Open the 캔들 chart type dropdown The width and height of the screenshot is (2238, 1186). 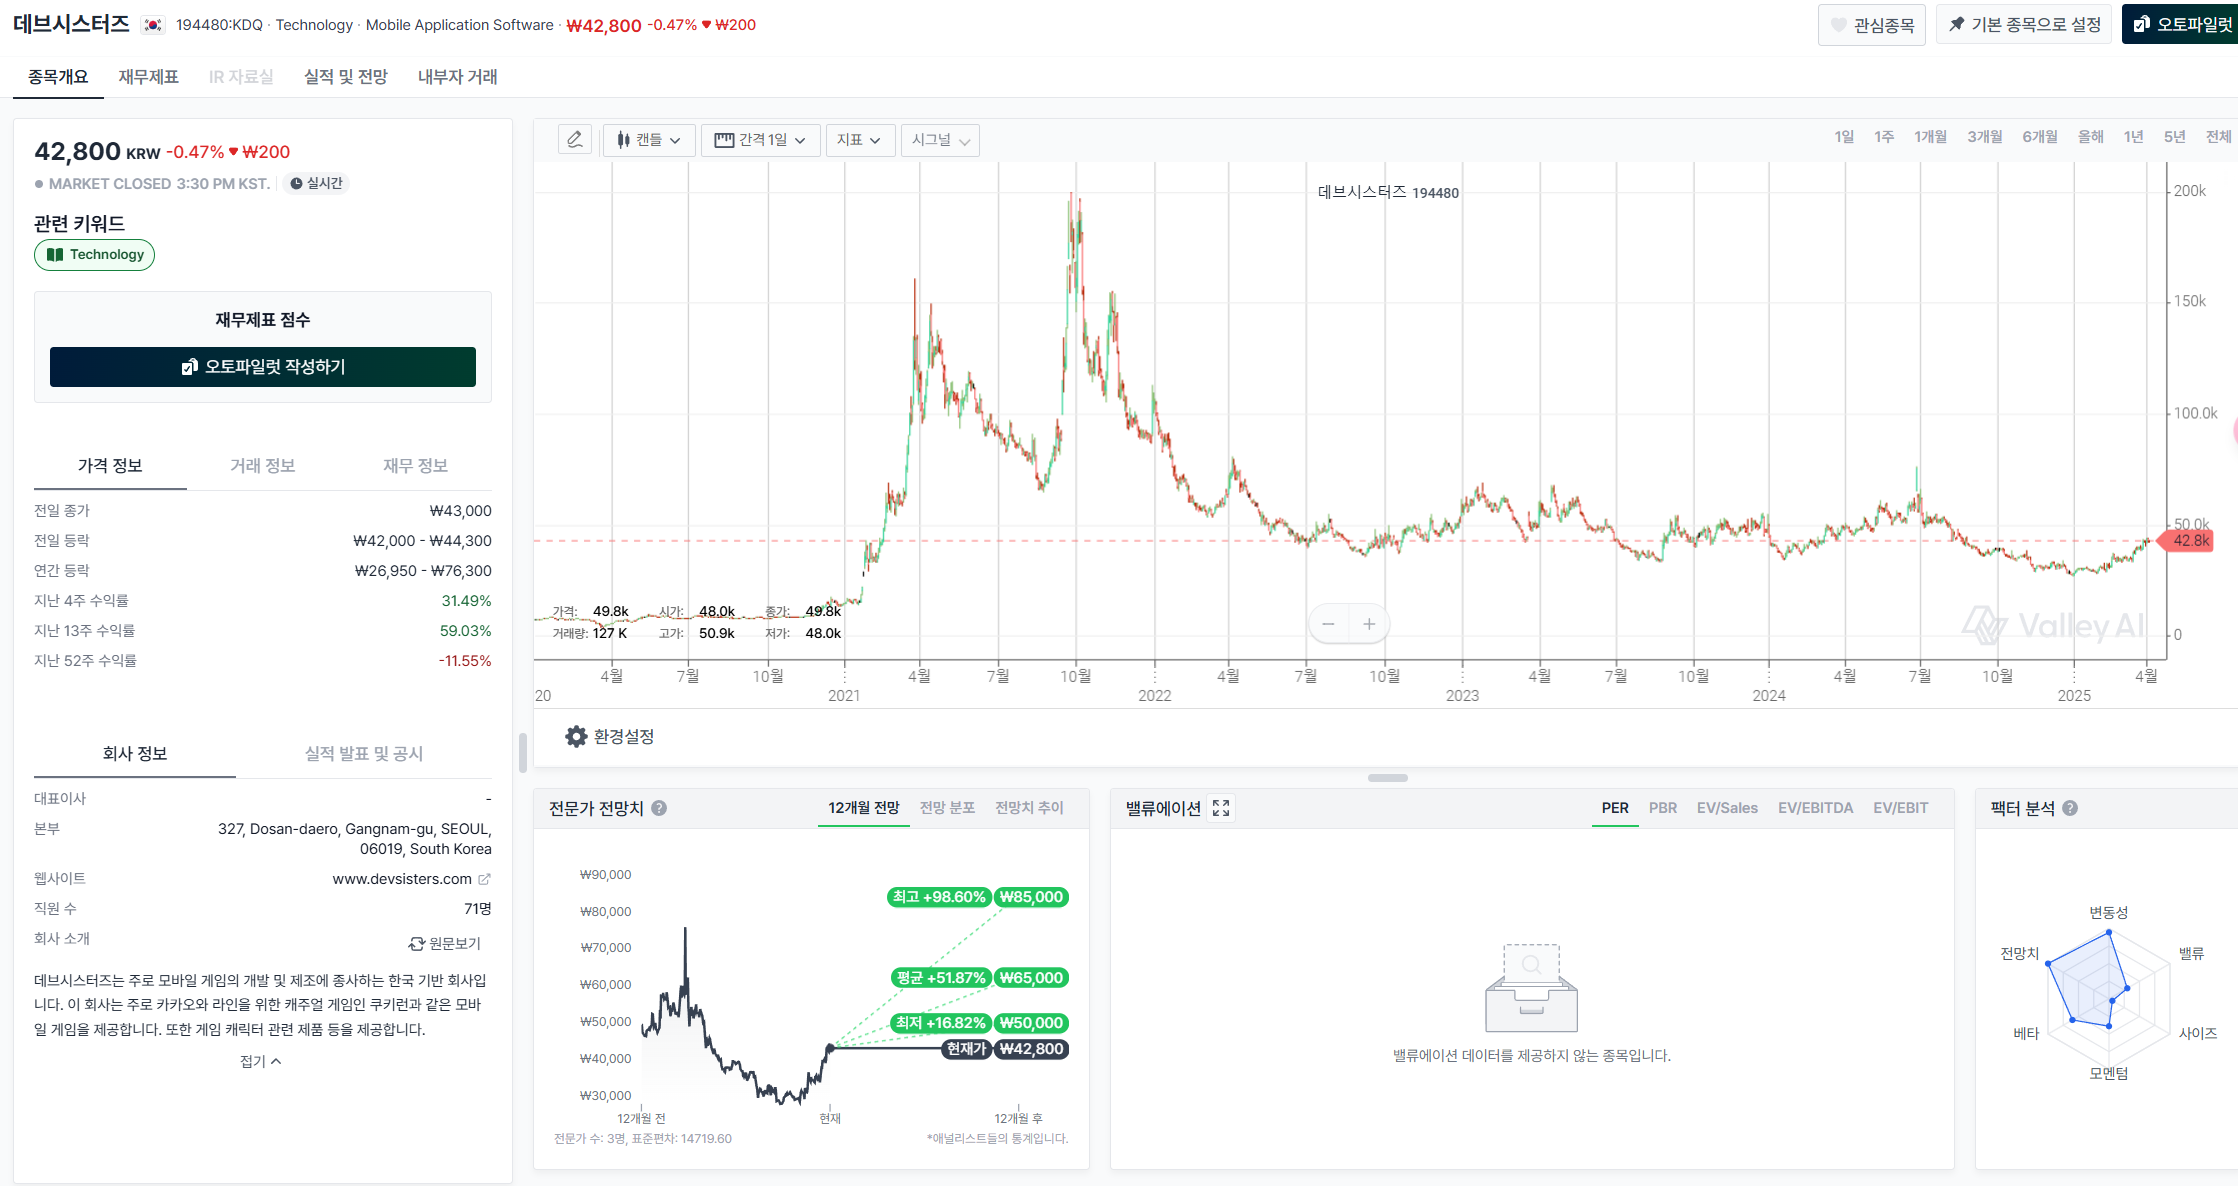coord(648,140)
